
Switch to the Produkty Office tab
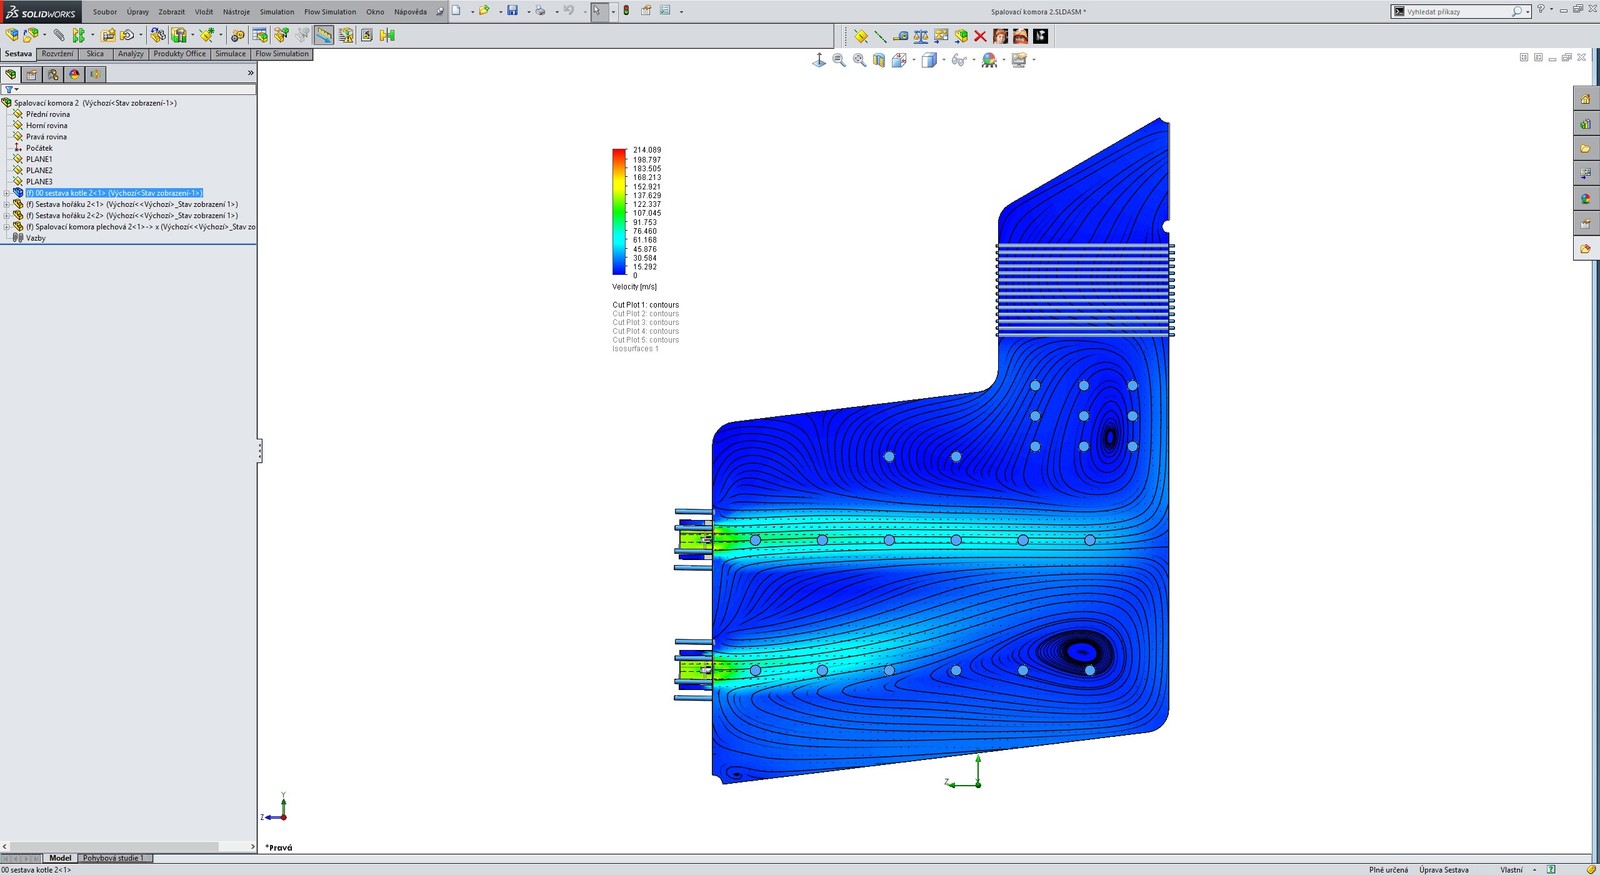pos(179,54)
